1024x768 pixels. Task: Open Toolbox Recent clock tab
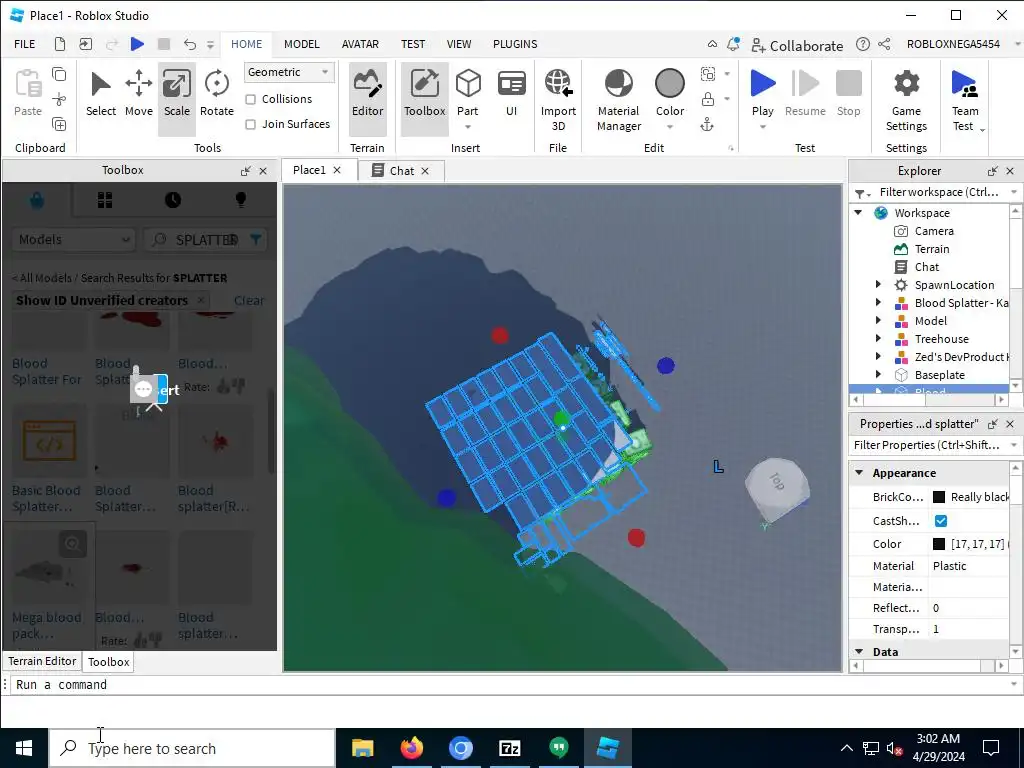pos(173,200)
